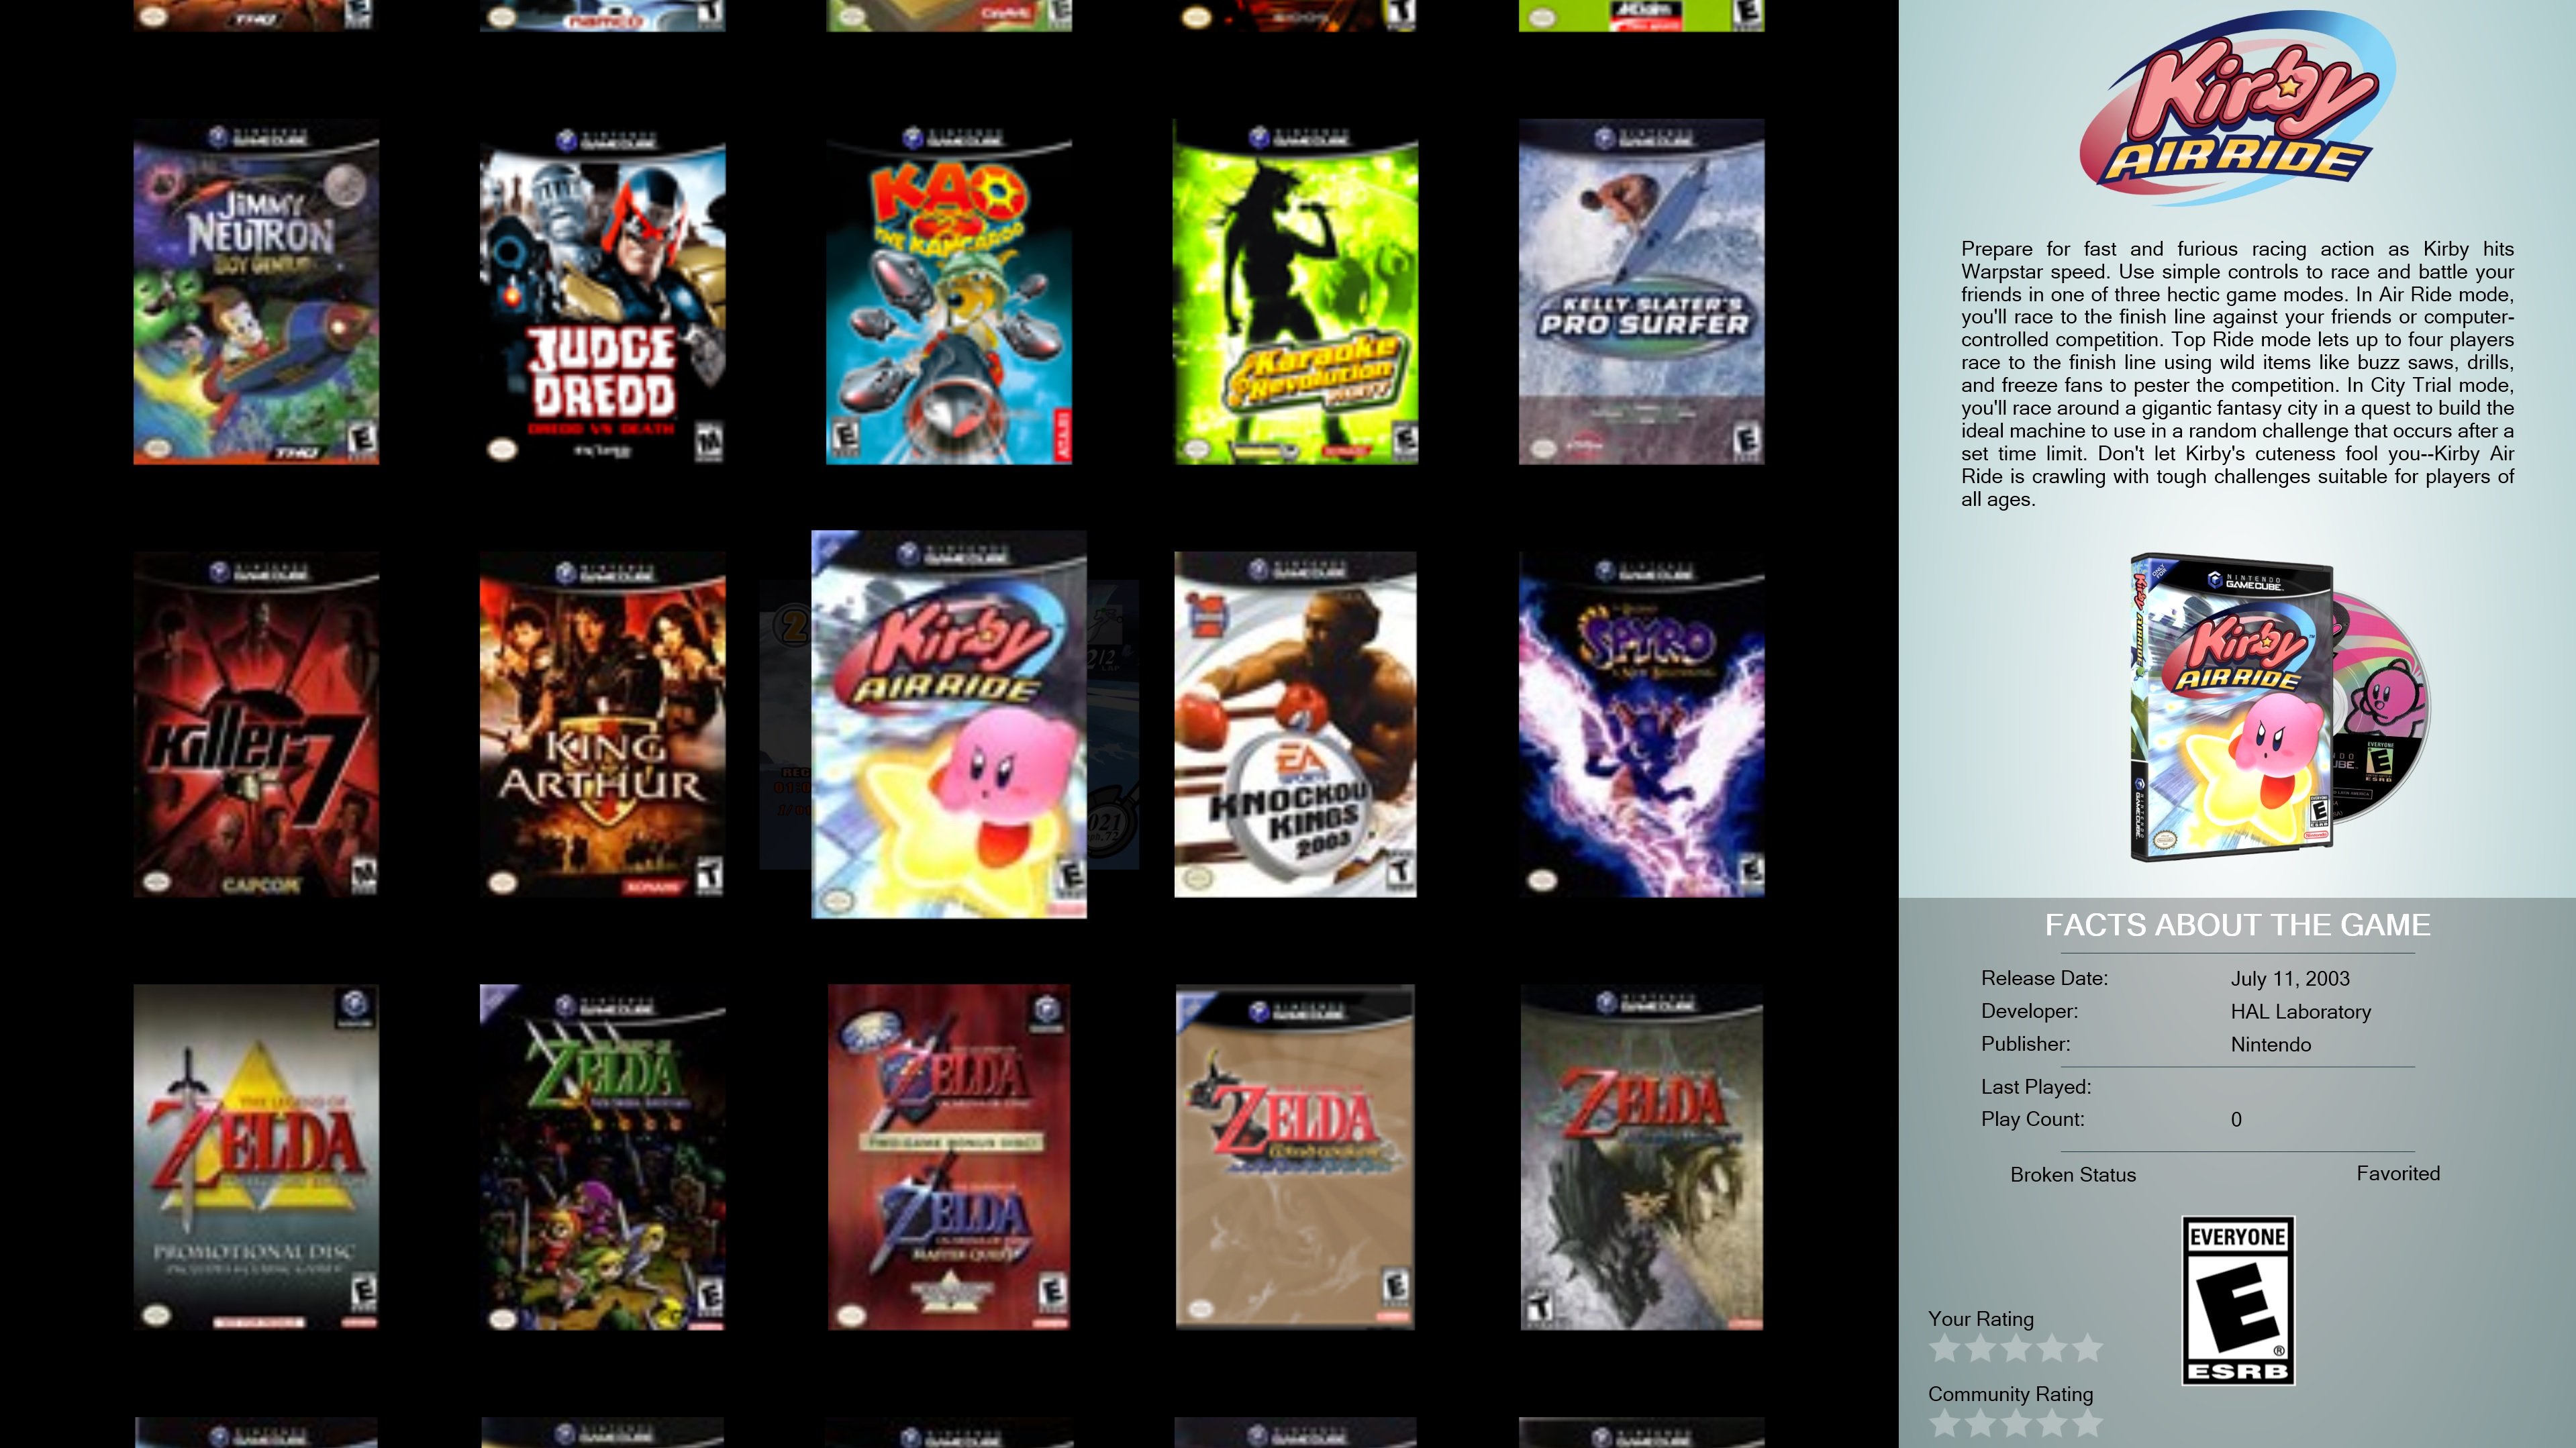The image size is (2576, 1448).
Task: Pick the Killer7 game cover
Action: pos(256,724)
